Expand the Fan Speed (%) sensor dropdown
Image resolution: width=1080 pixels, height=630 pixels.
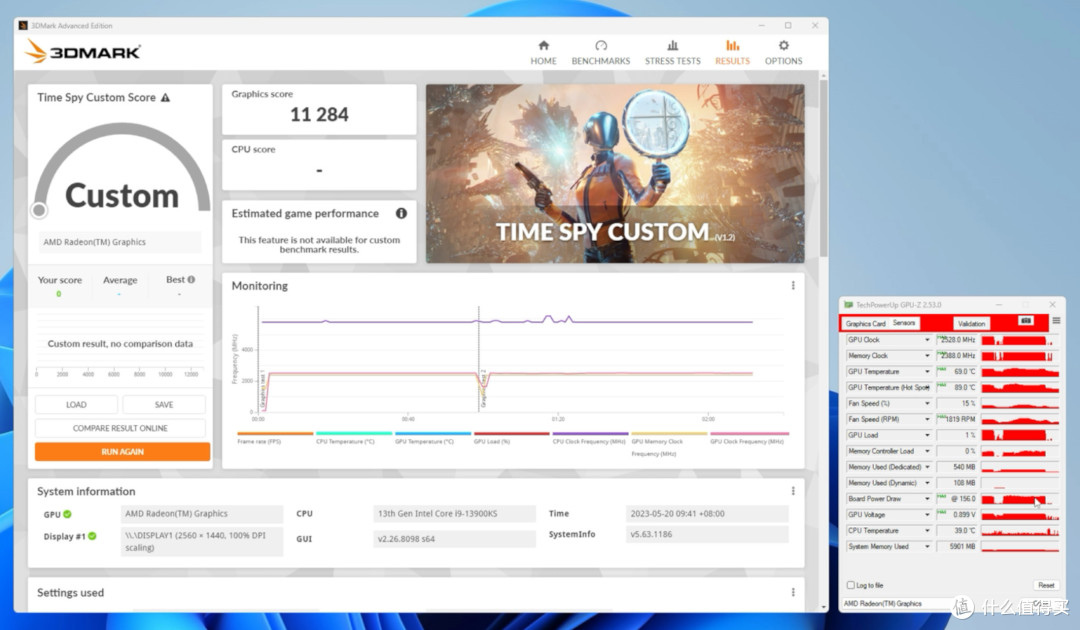click(927, 403)
